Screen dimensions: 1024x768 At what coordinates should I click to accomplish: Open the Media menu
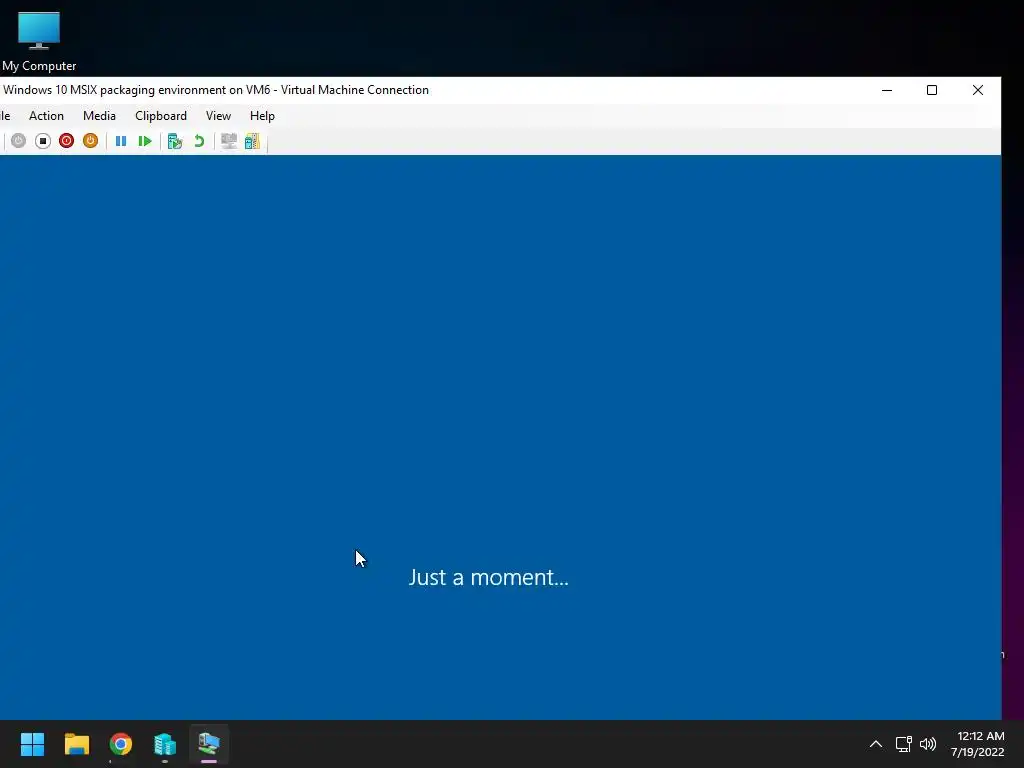click(99, 116)
